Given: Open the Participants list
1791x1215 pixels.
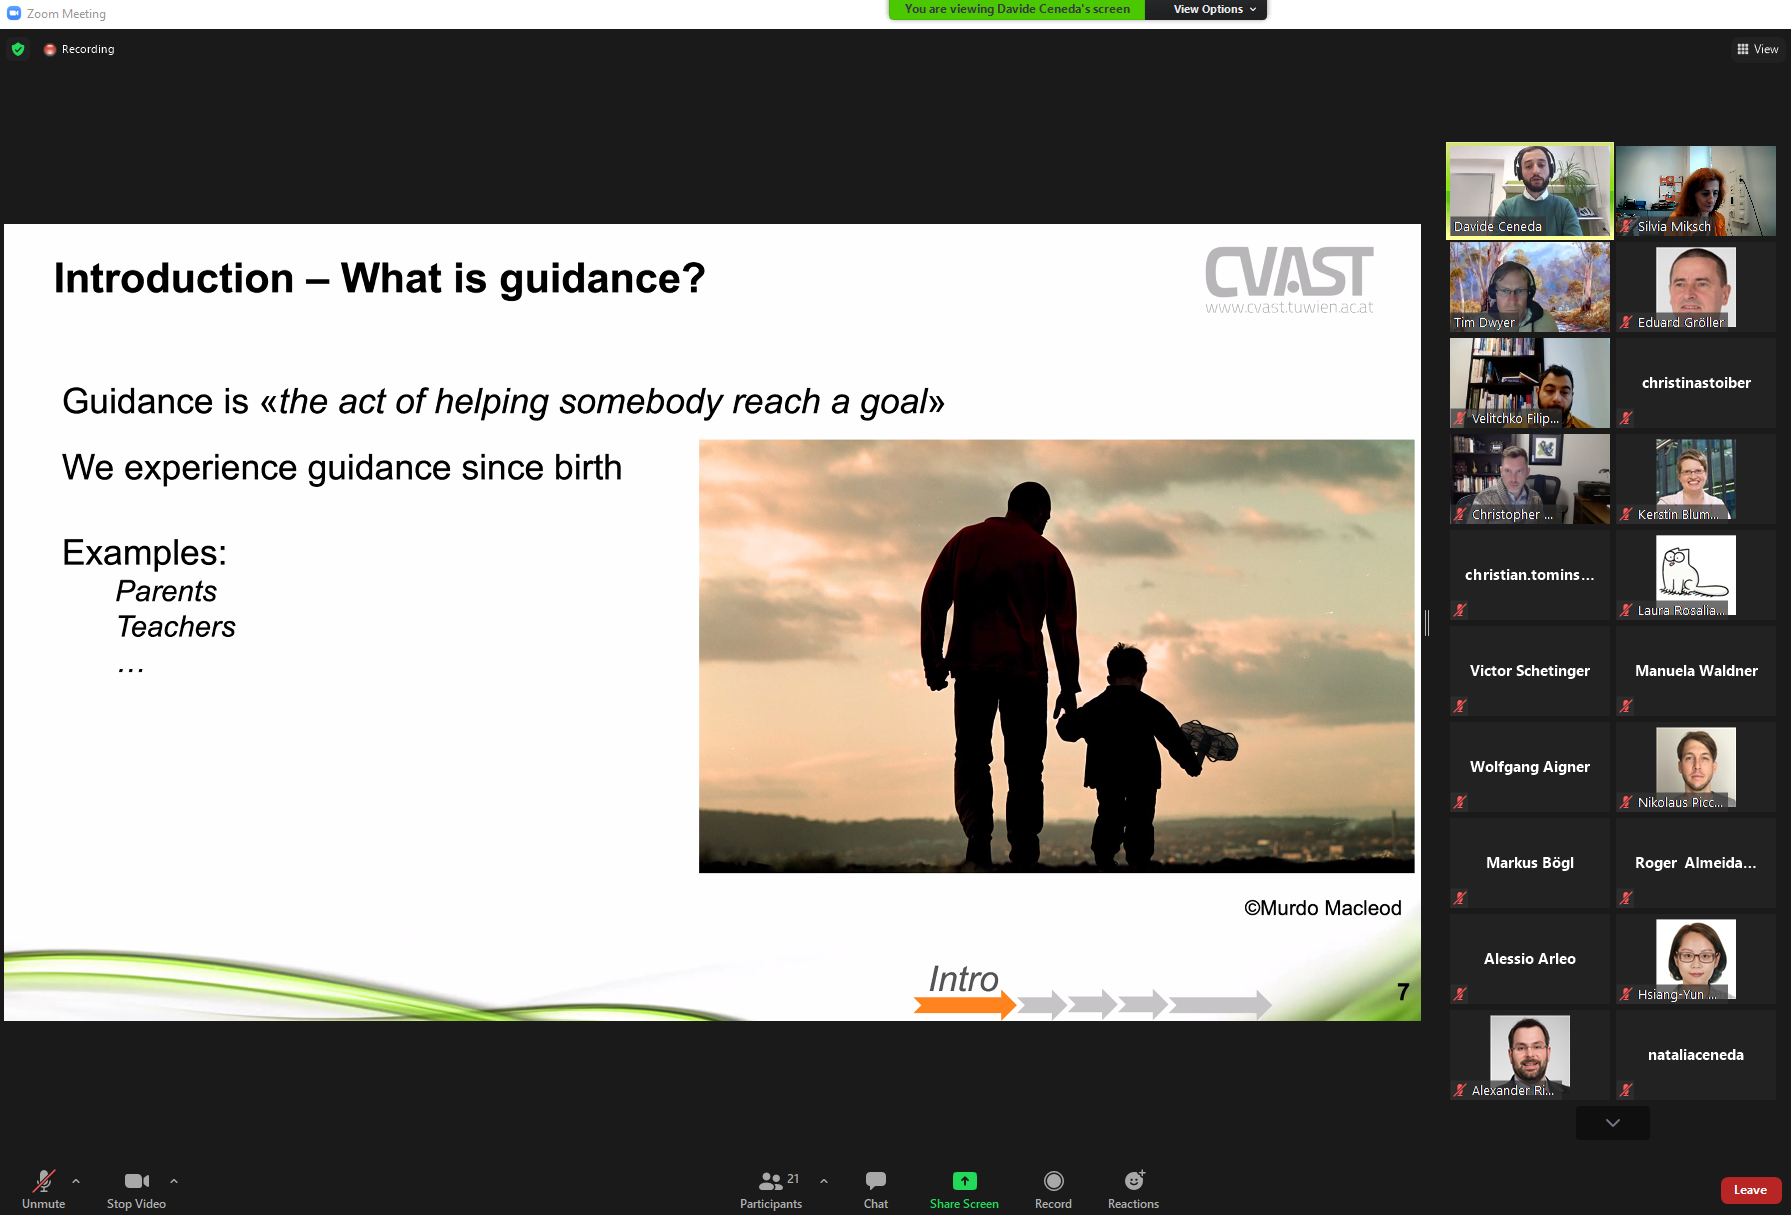Looking at the screenshot, I should click(771, 1188).
